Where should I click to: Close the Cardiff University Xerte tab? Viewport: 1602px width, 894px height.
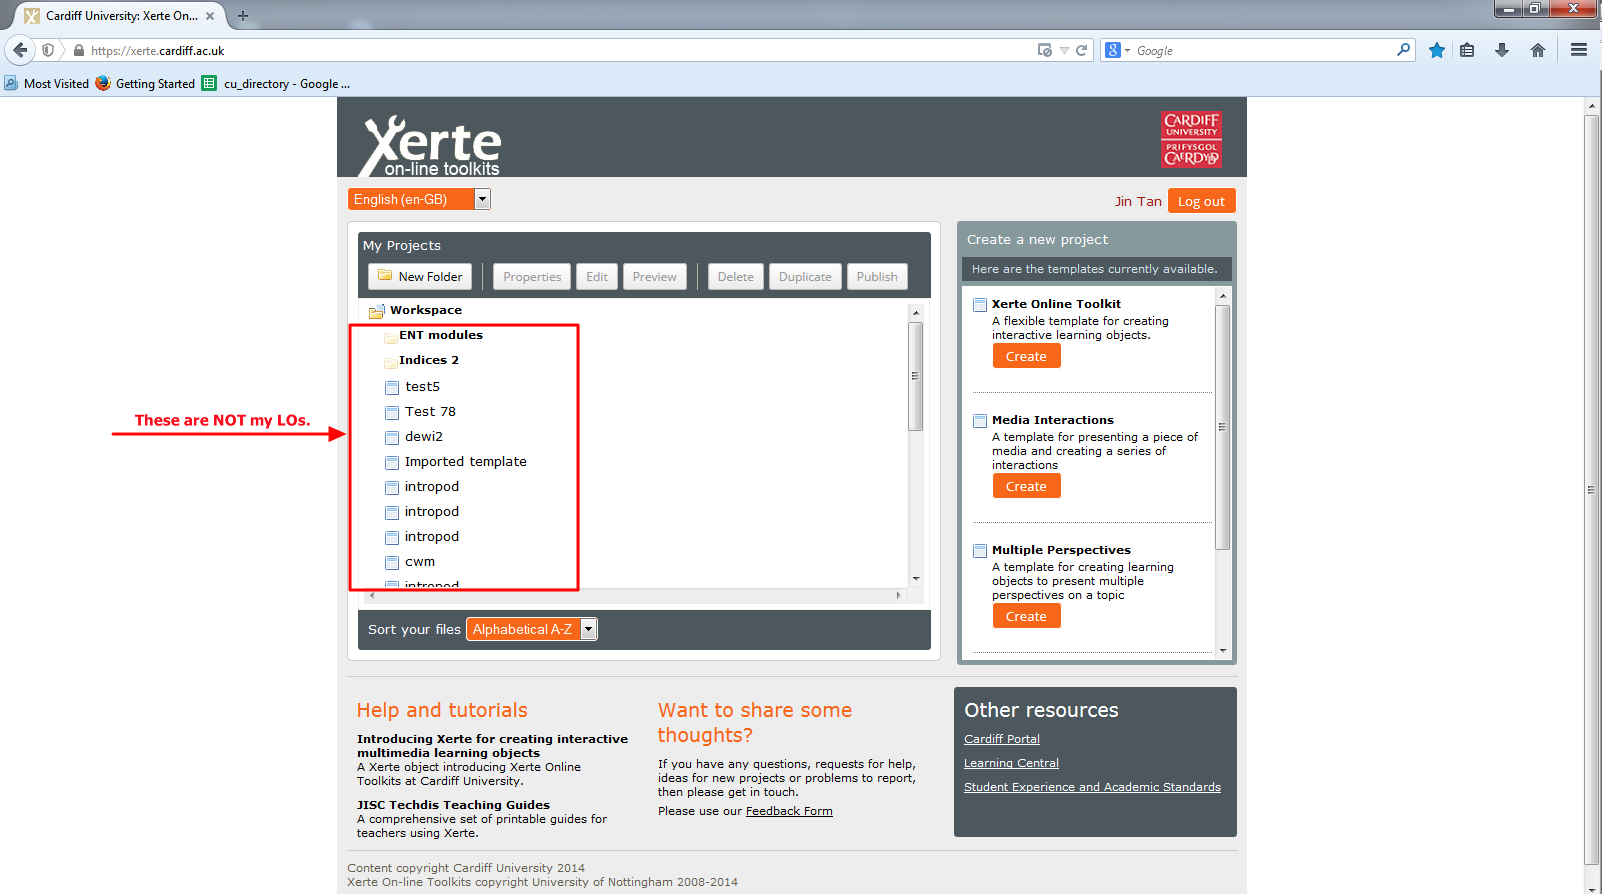point(210,16)
